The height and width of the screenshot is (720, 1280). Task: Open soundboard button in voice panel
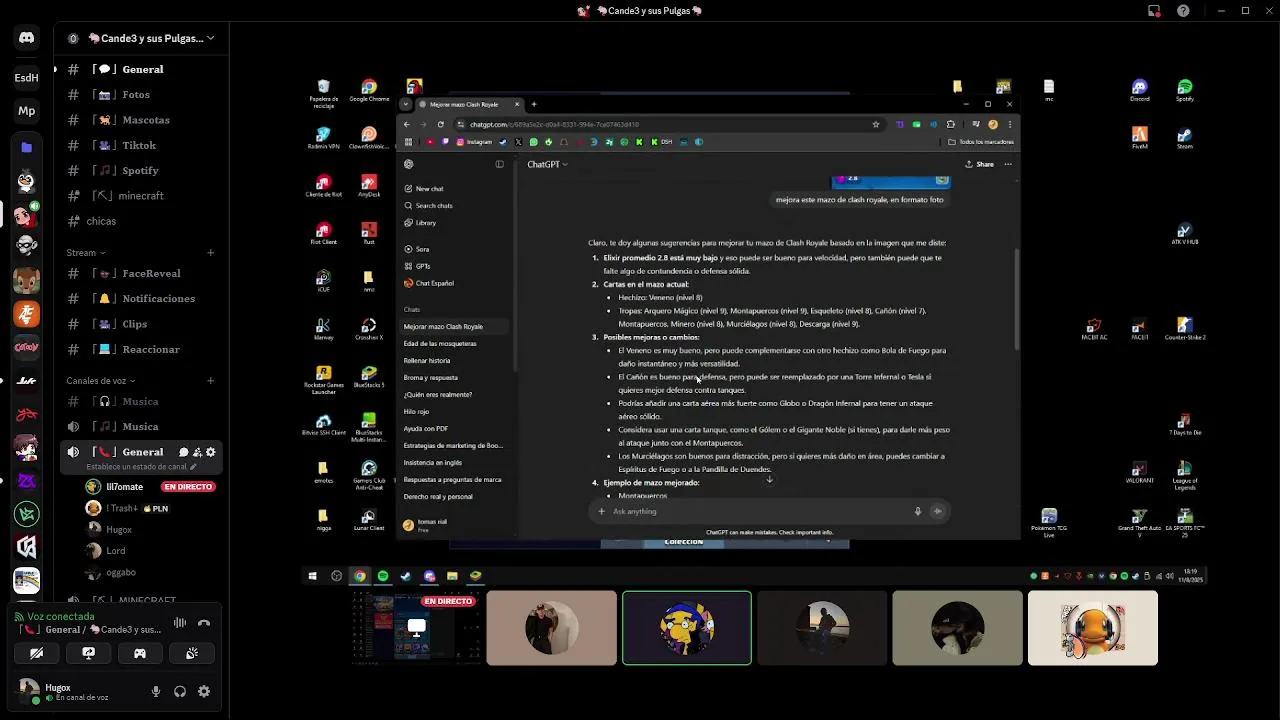(x=192, y=653)
